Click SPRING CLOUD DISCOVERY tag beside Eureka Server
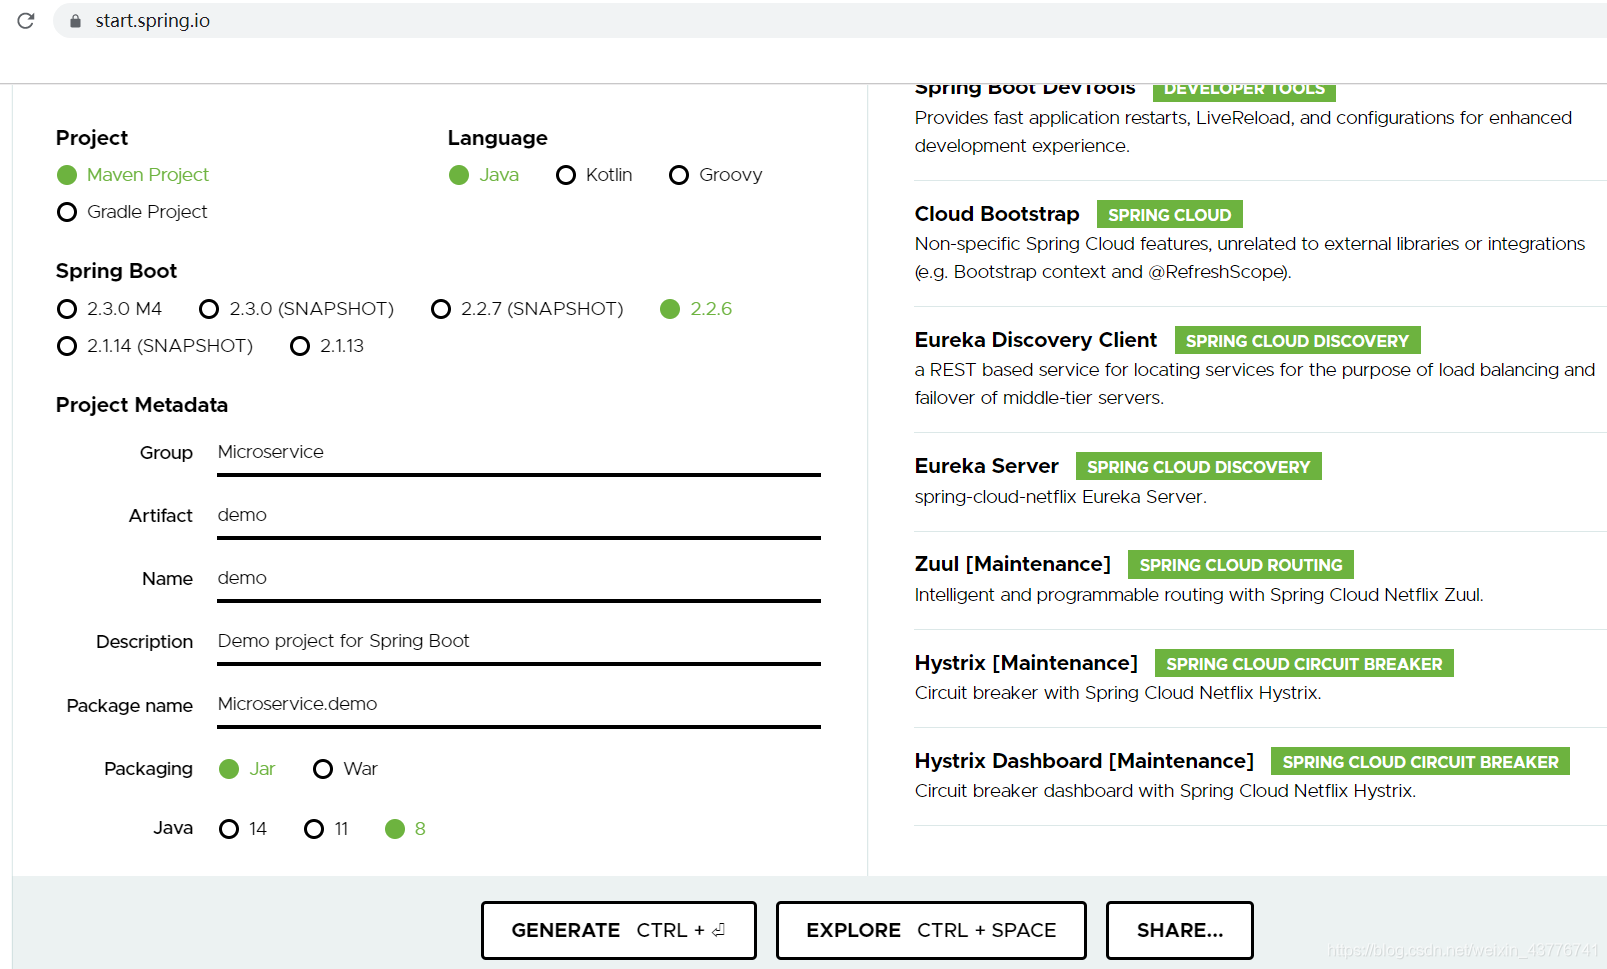Image resolution: width=1607 pixels, height=969 pixels. pyautogui.click(x=1198, y=467)
